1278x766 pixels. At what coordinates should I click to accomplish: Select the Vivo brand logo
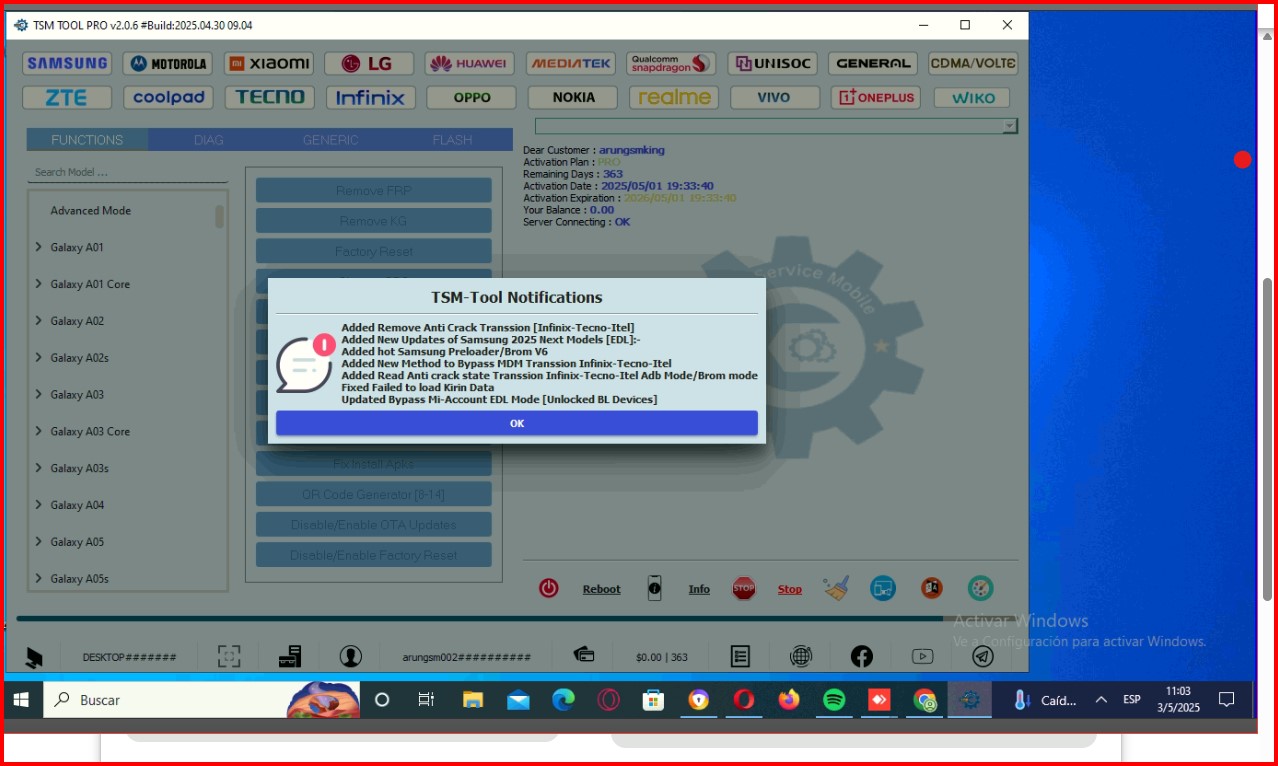(775, 97)
